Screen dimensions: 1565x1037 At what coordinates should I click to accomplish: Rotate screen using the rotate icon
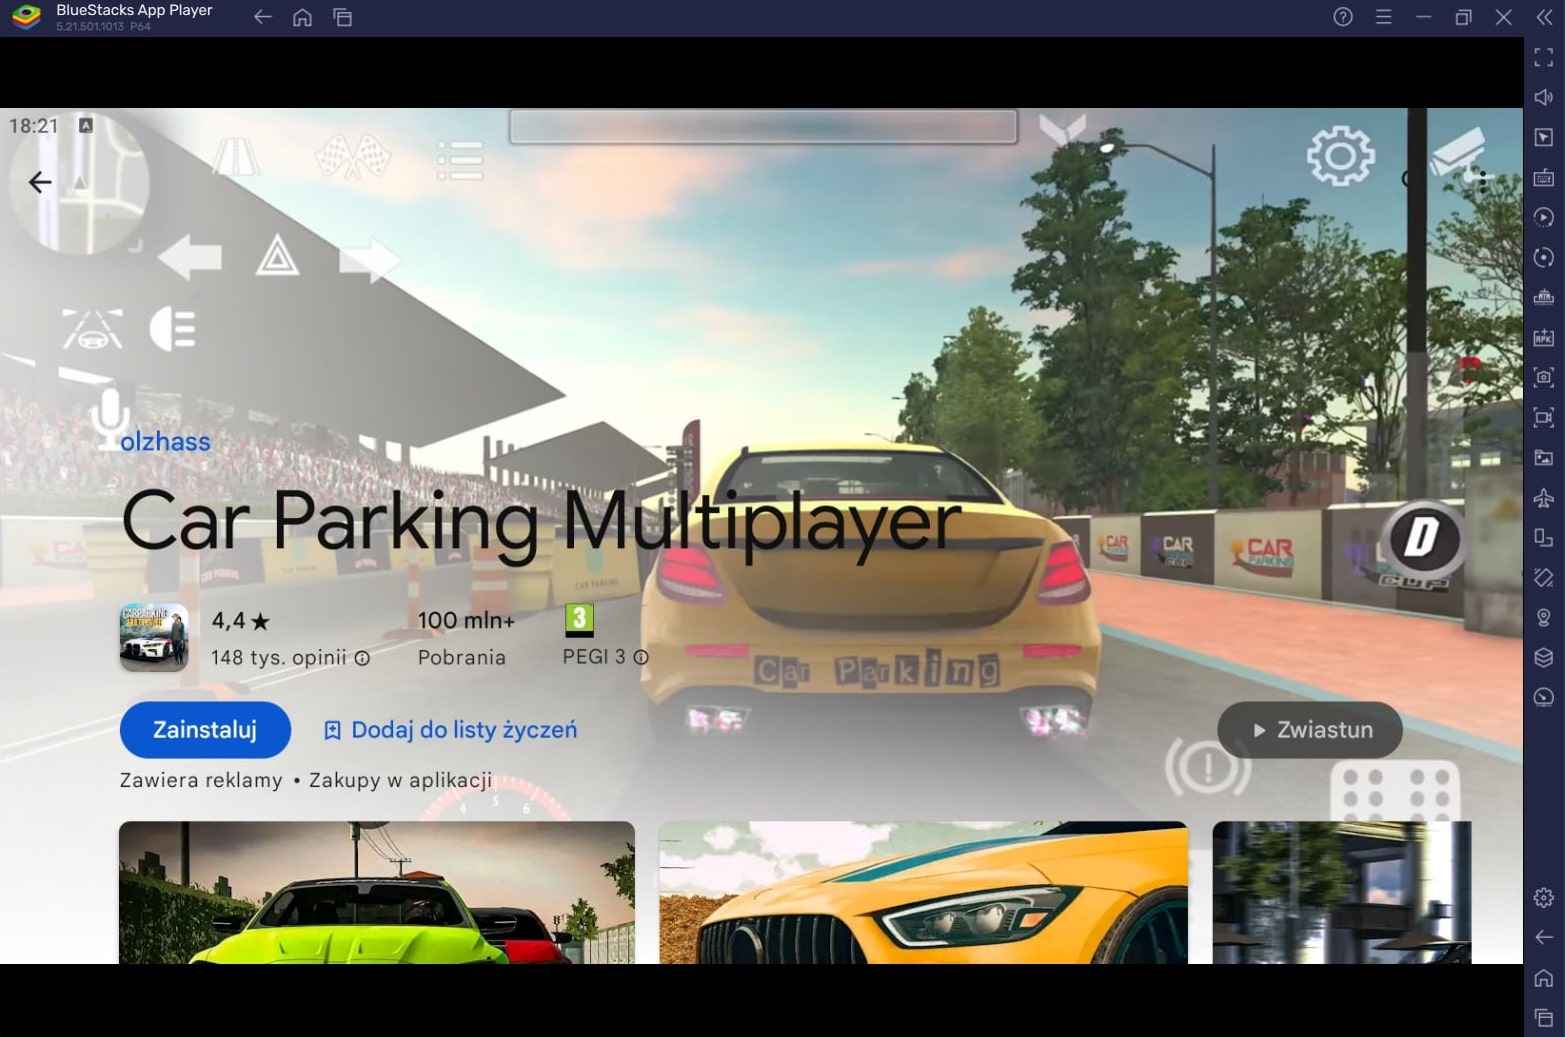(1544, 577)
